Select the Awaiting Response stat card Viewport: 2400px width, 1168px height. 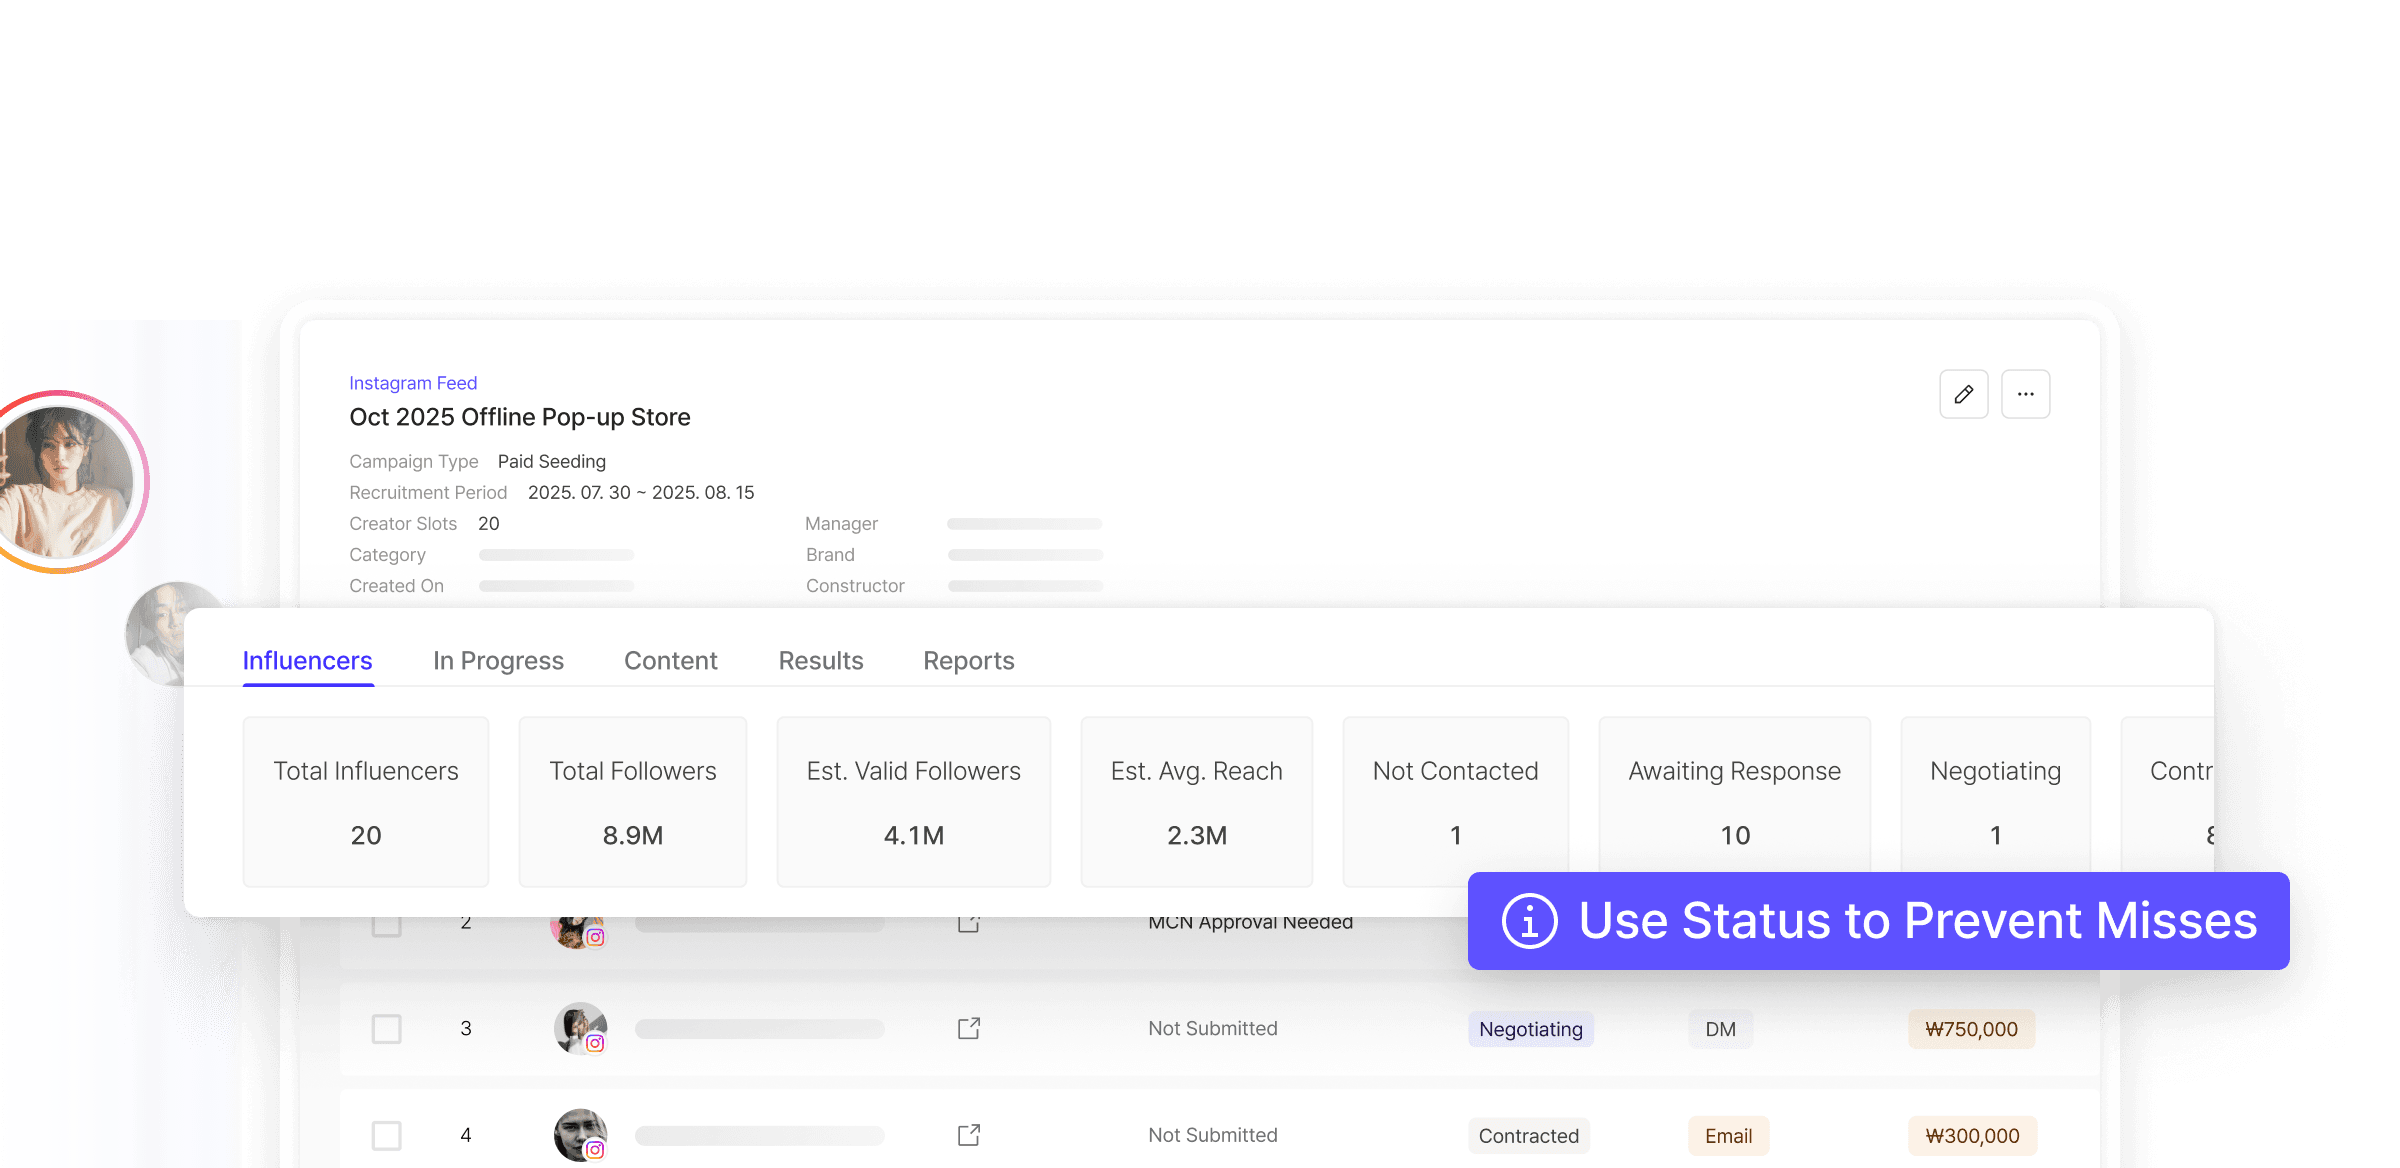click(1734, 800)
